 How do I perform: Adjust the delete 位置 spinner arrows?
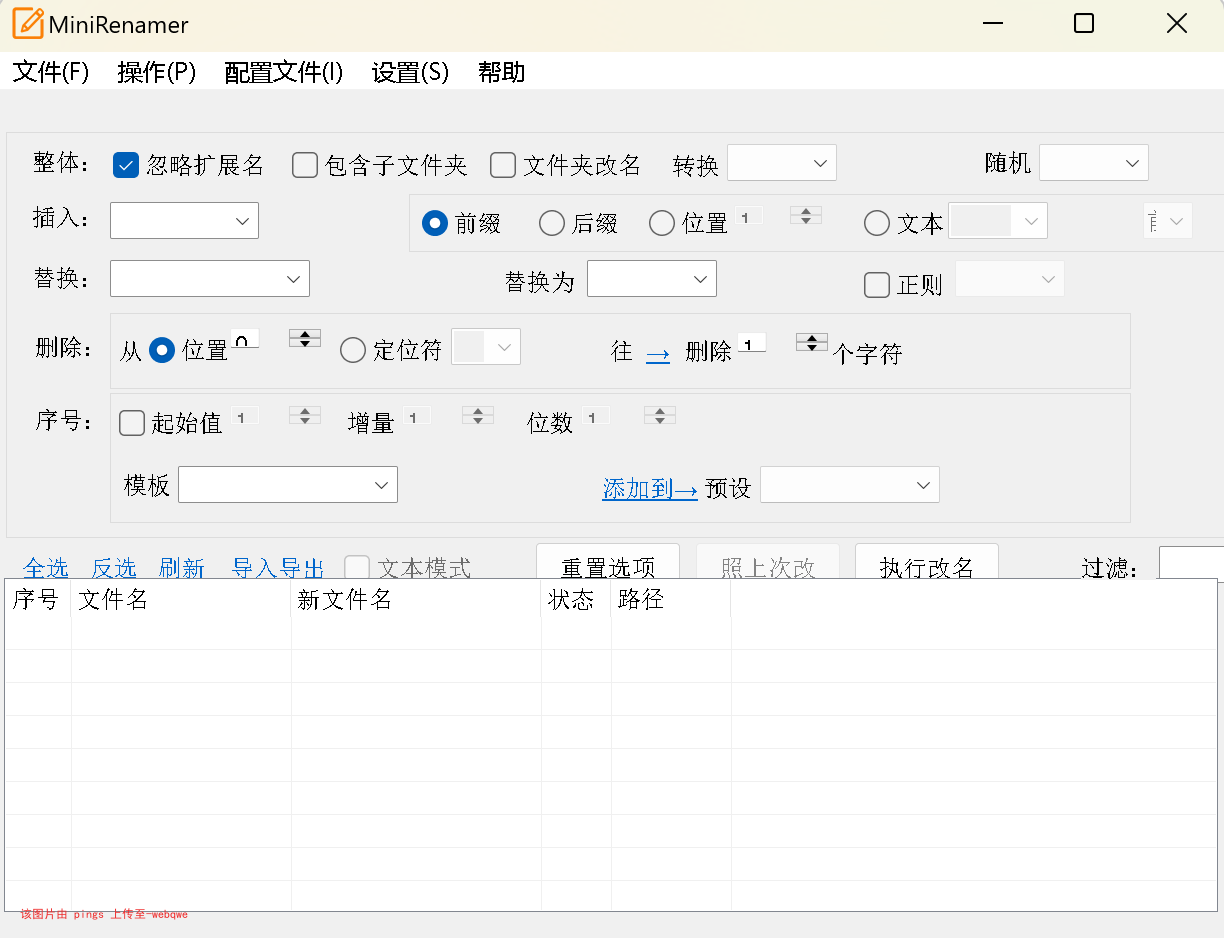[x=305, y=338]
